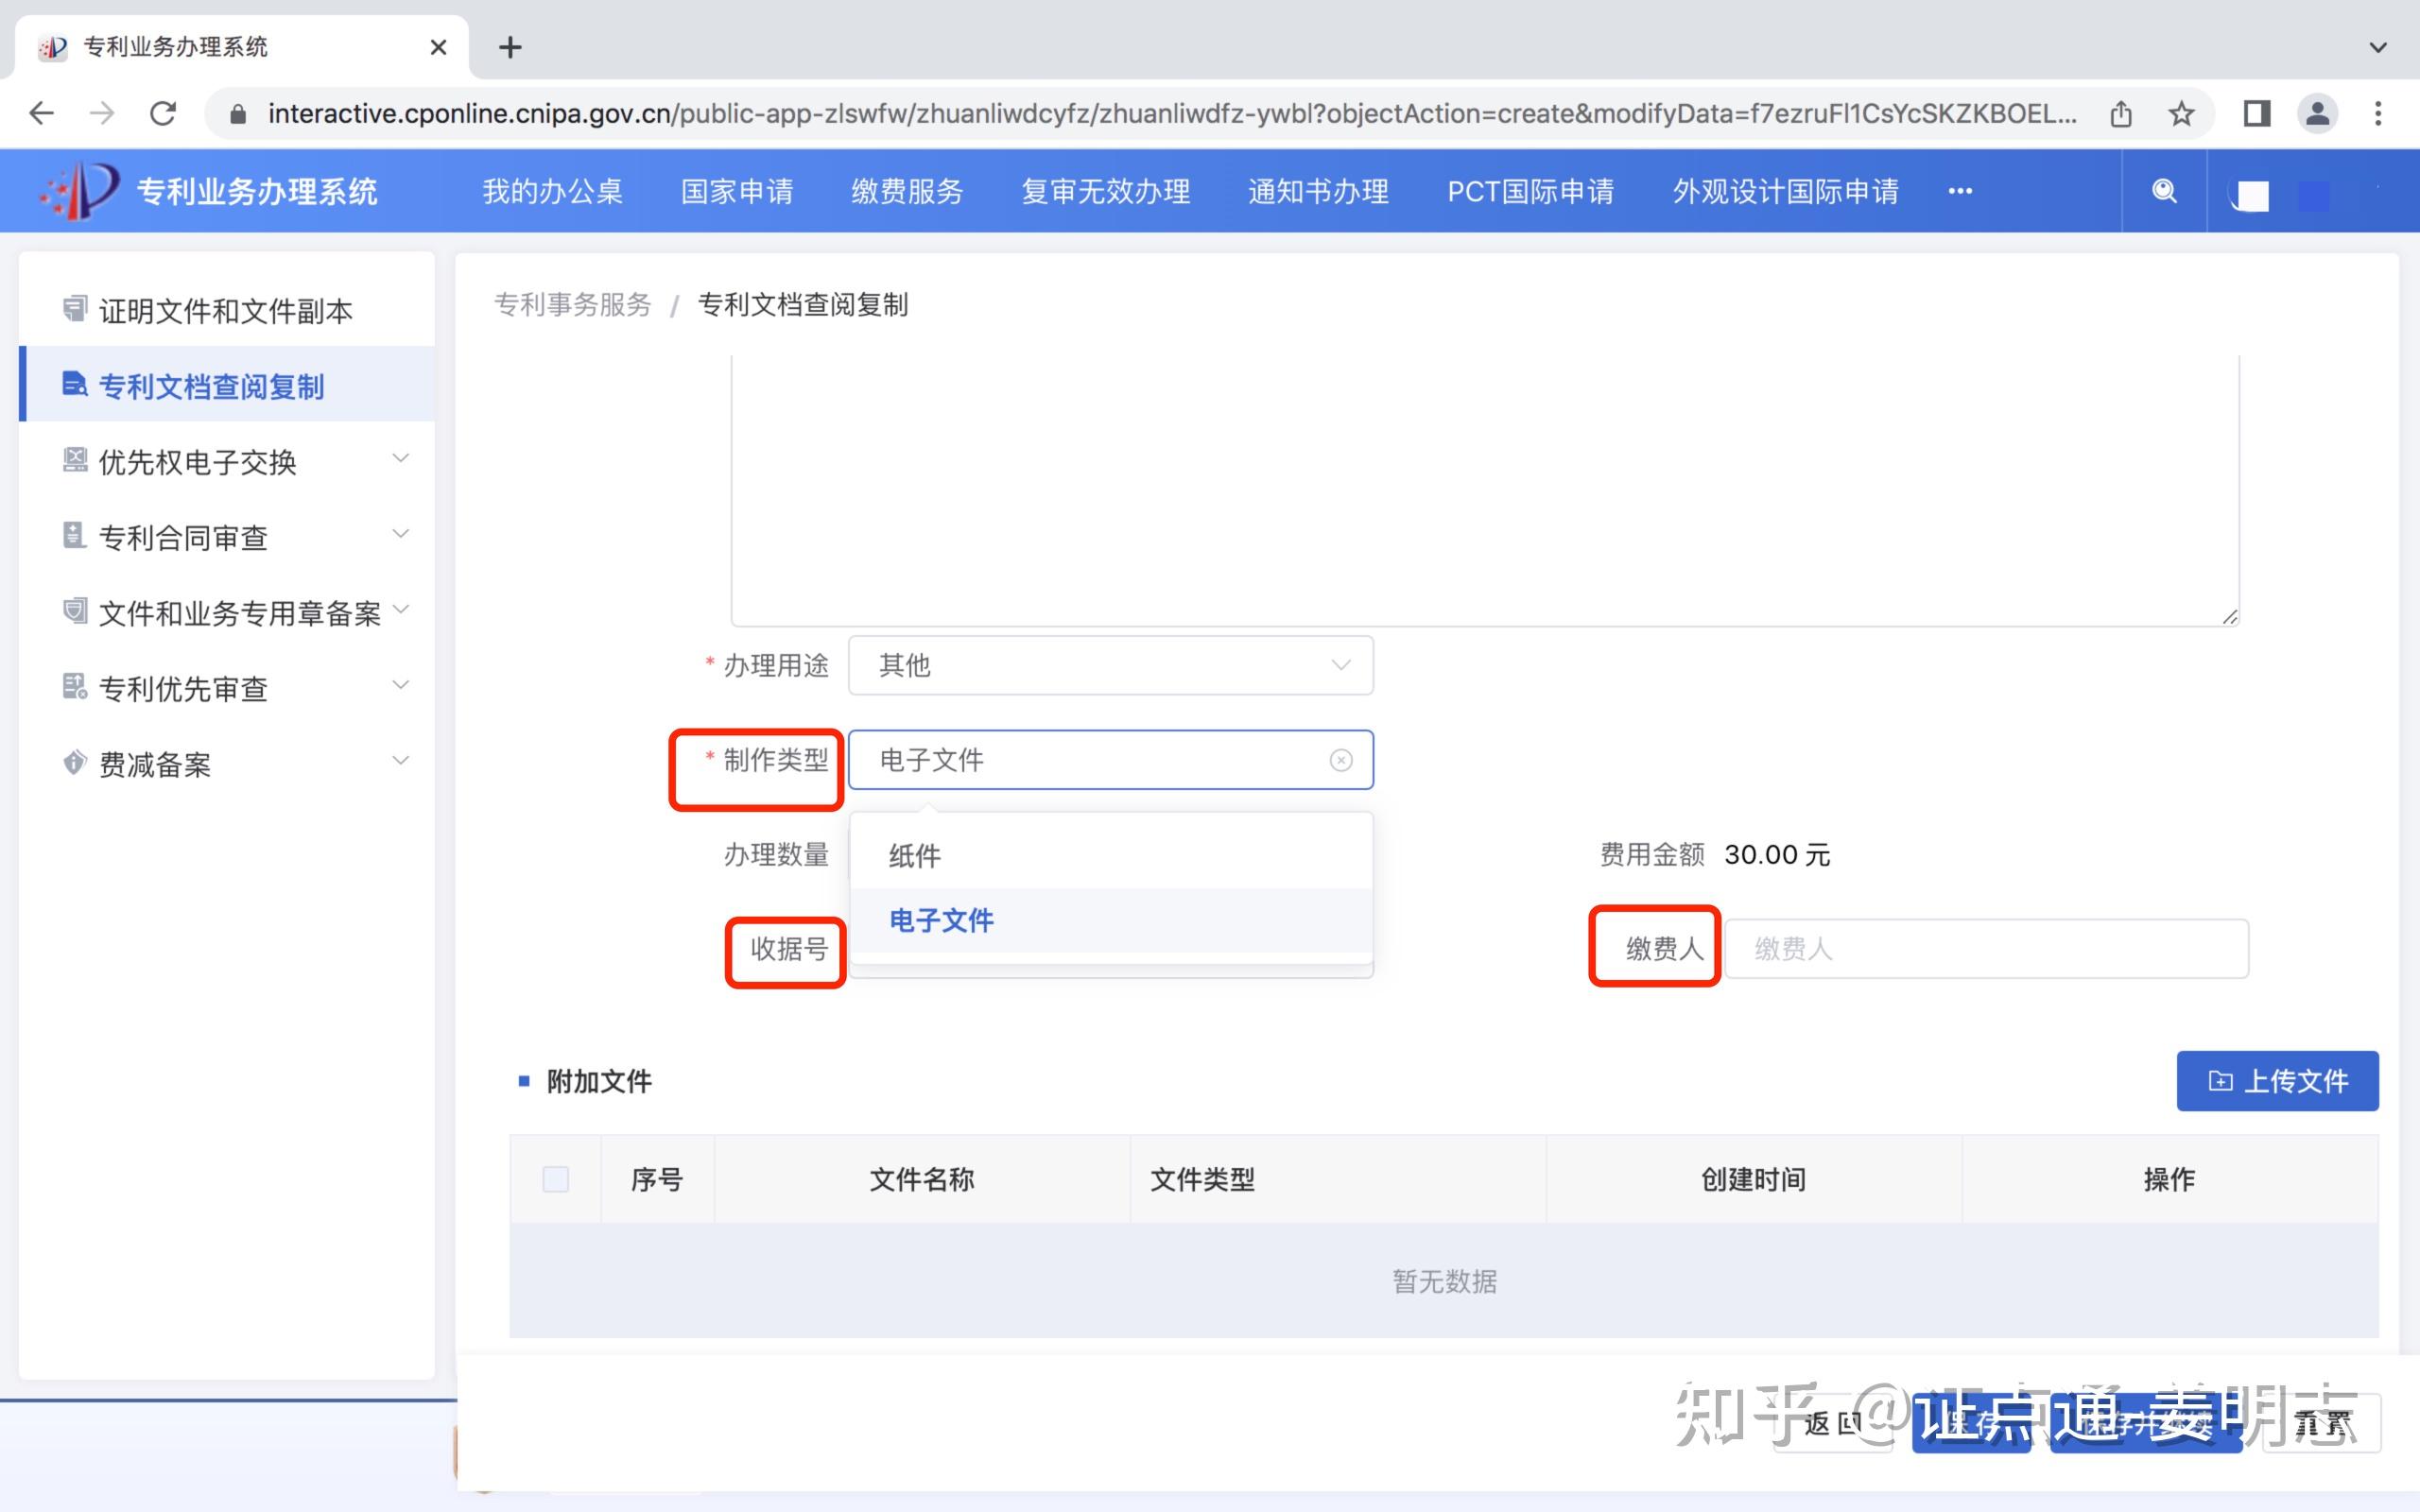Click the browser forward arrow
The image size is (2420, 1512).
click(102, 113)
